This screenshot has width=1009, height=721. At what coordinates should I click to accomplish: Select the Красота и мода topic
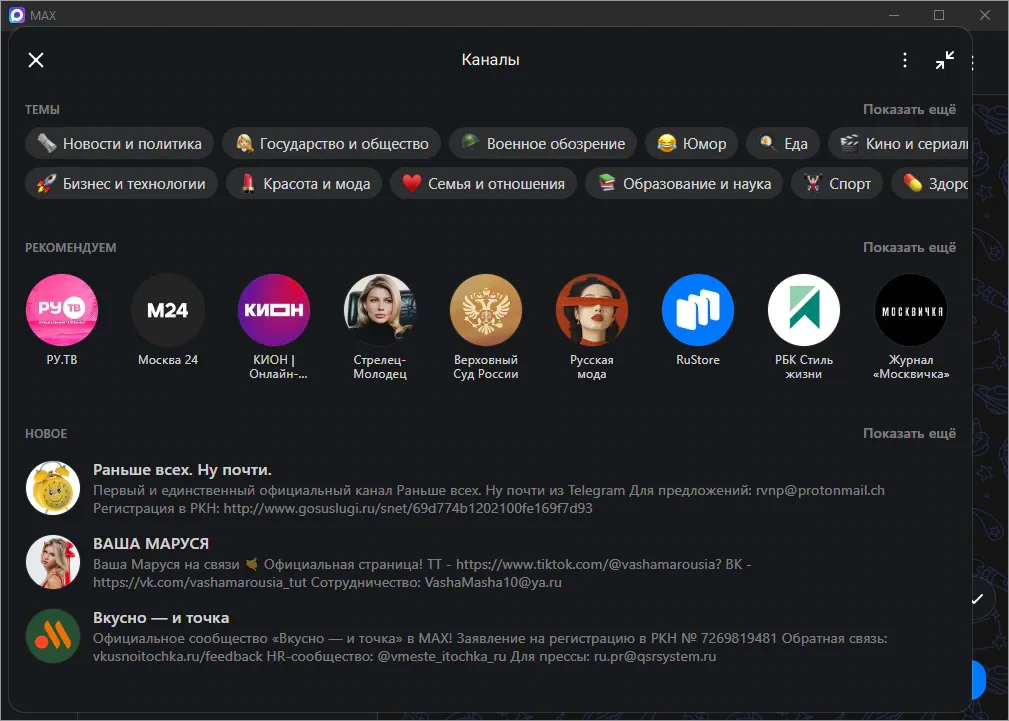(x=304, y=183)
